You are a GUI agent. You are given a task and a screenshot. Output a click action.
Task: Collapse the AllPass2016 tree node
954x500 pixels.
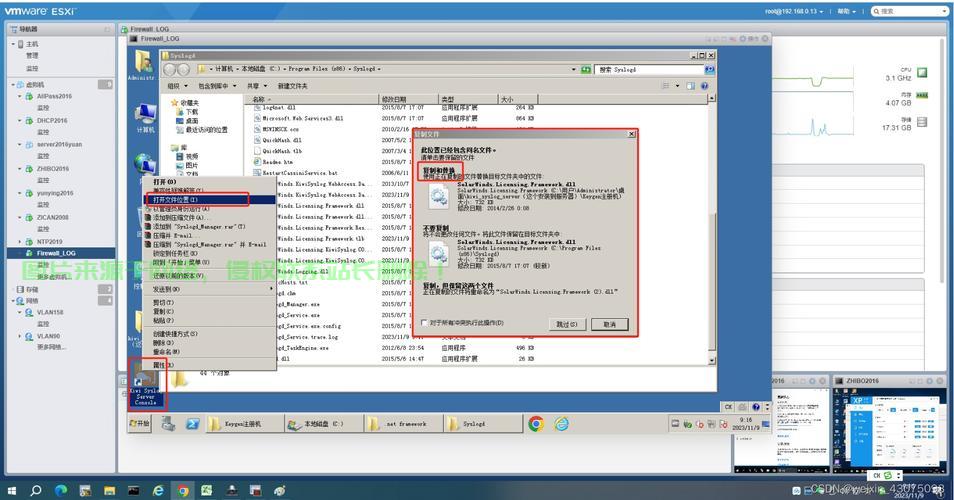pyautogui.click(x=19, y=96)
